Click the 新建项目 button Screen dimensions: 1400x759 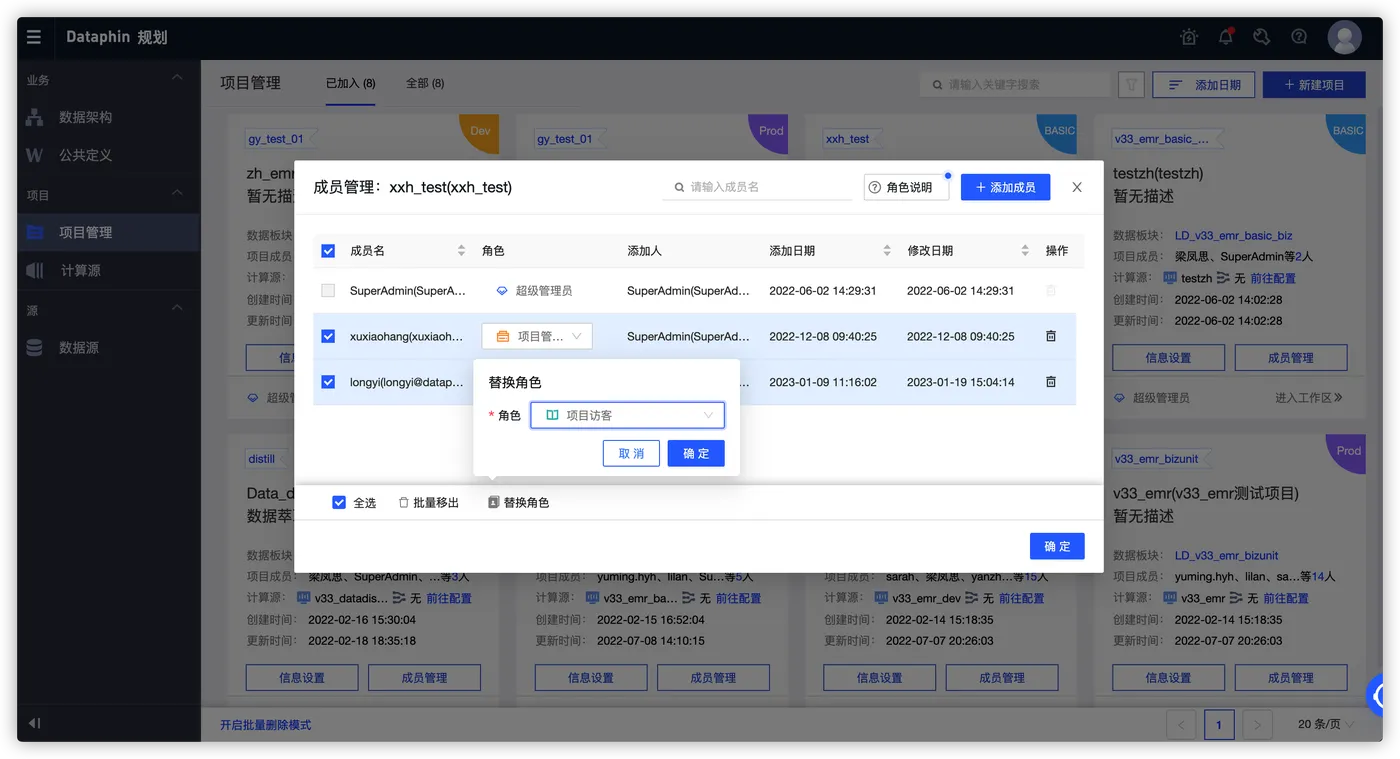pos(1314,85)
